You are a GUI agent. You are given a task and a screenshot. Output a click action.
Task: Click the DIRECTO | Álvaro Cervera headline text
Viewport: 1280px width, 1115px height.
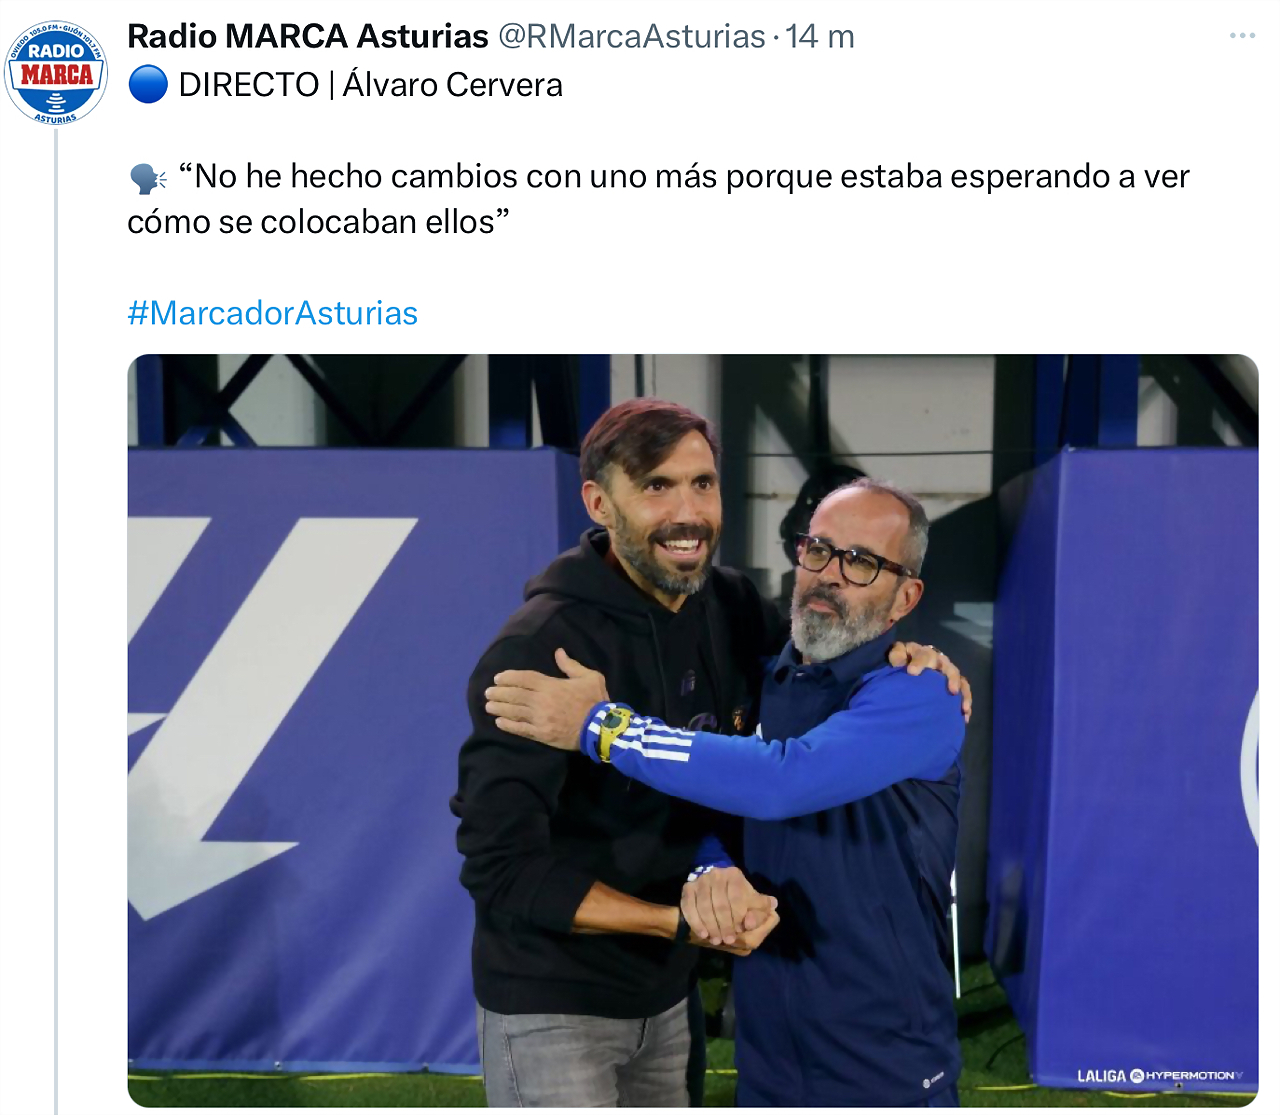370,85
